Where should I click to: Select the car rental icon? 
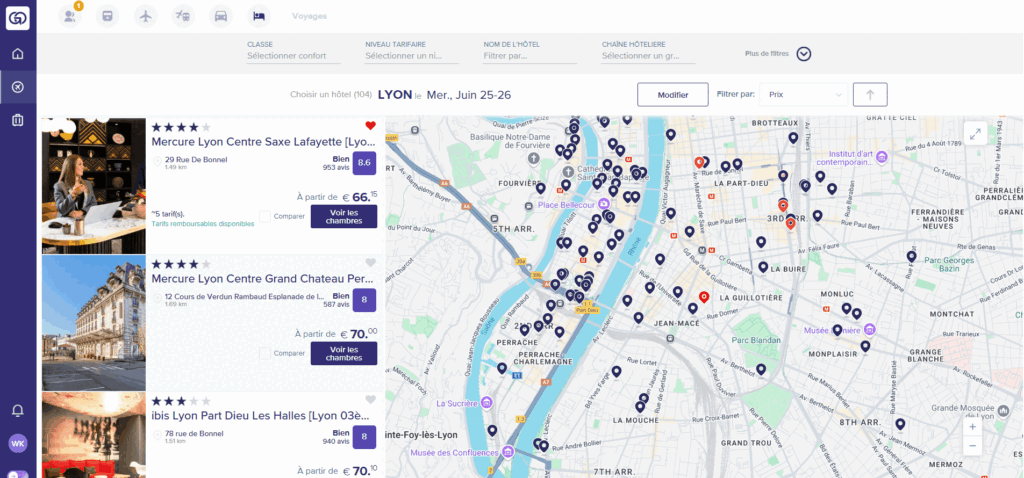click(x=221, y=16)
